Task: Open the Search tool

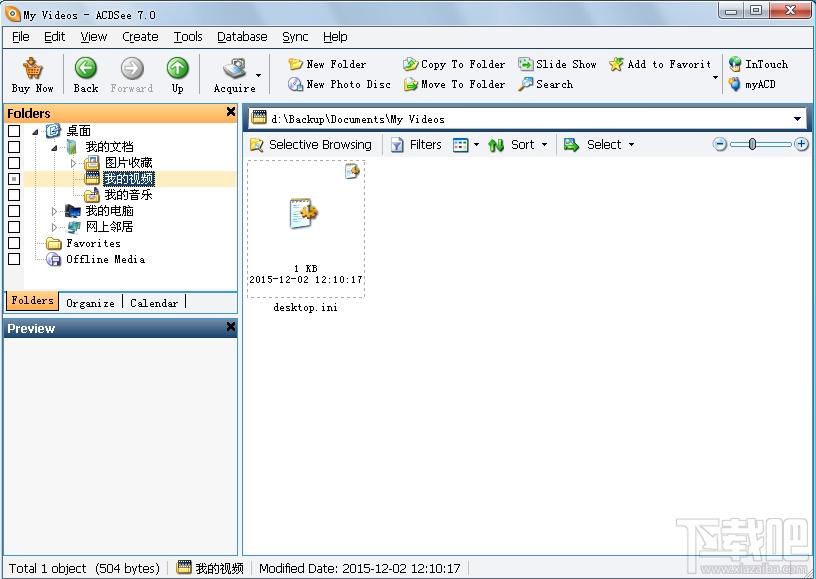Action: coord(546,84)
